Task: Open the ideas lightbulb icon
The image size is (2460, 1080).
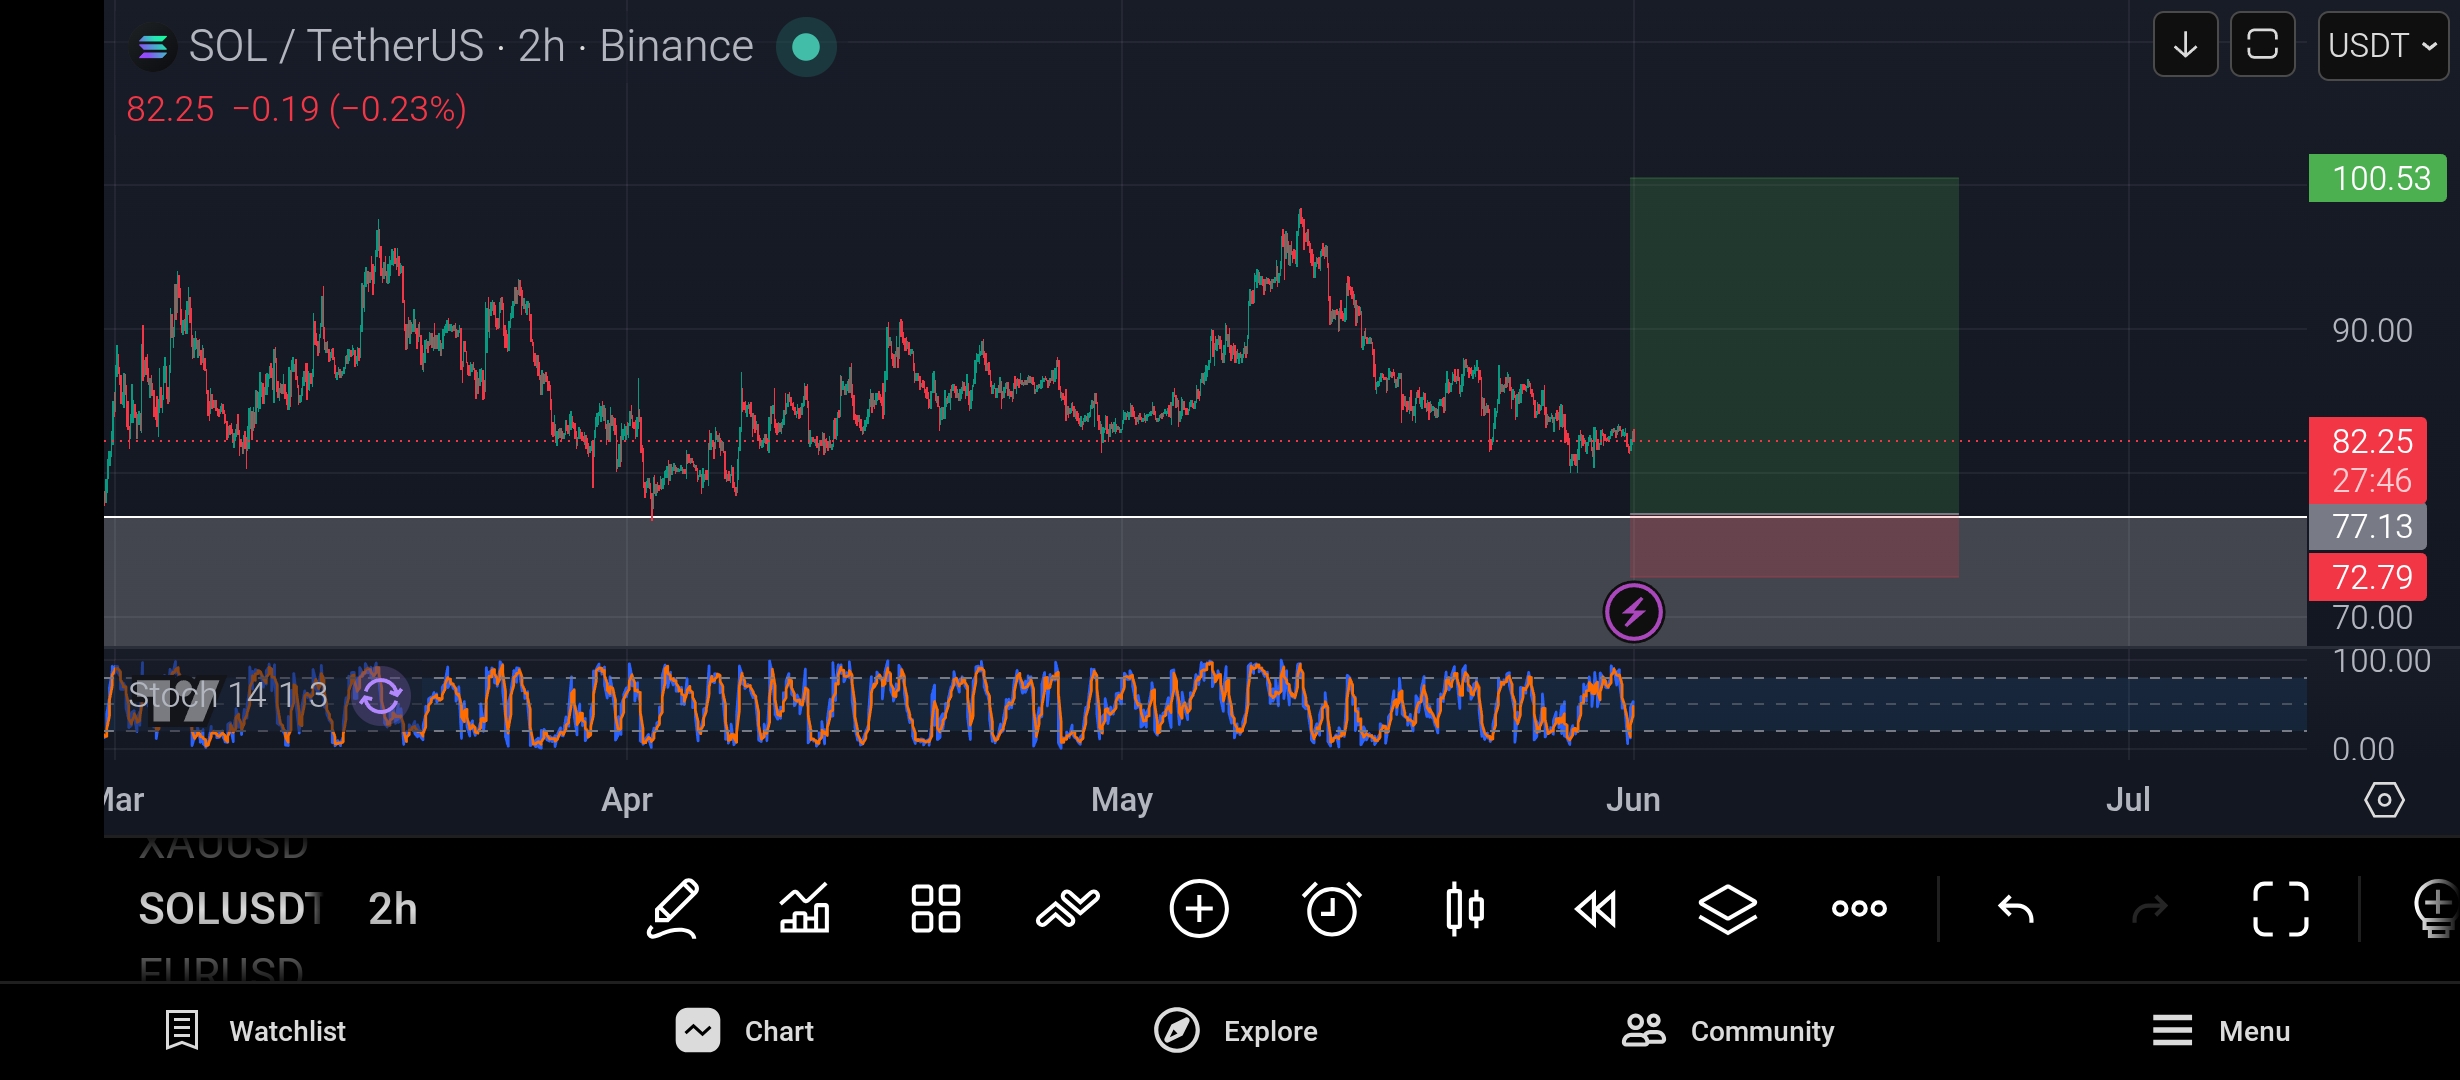Action: 2436,909
